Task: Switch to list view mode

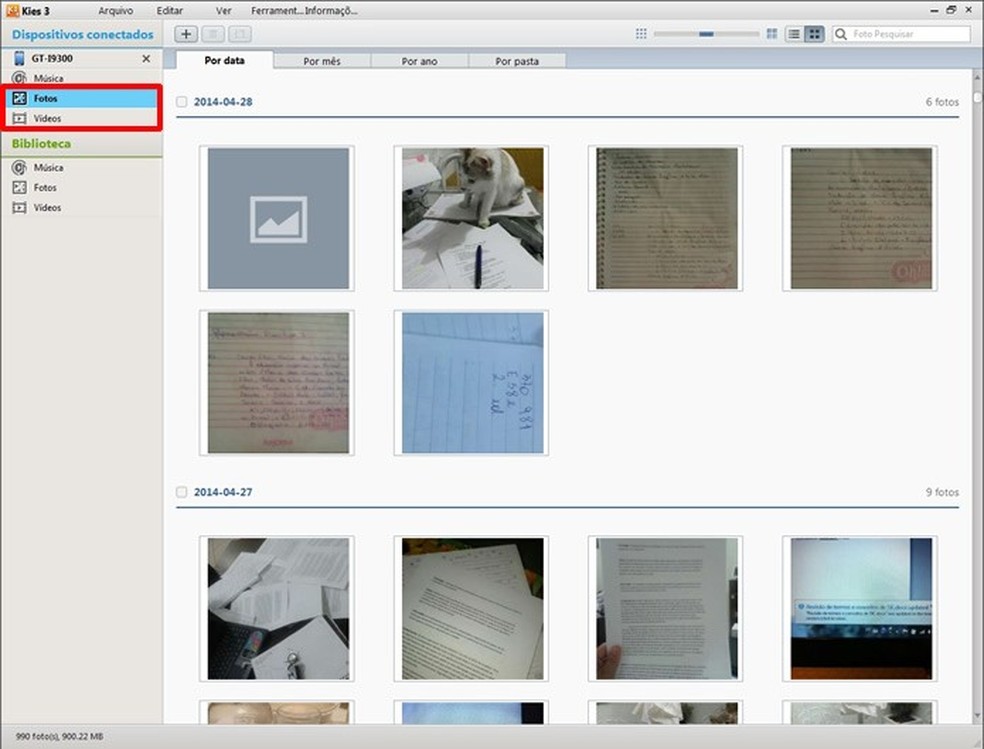Action: [x=793, y=33]
